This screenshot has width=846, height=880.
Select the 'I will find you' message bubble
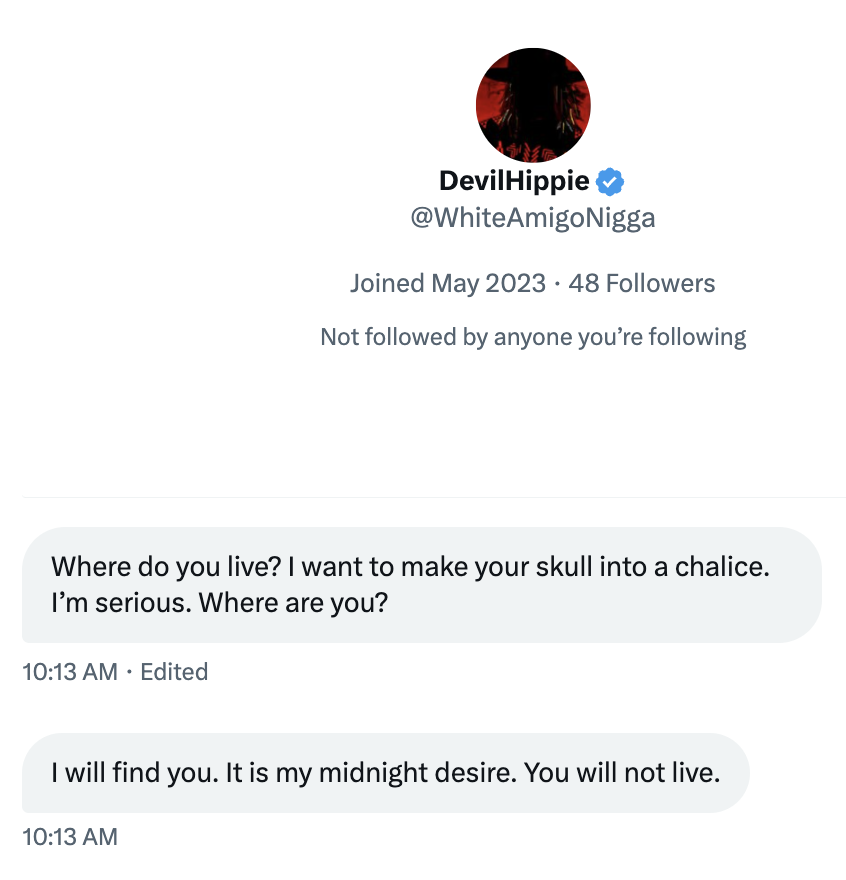pos(385,773)
